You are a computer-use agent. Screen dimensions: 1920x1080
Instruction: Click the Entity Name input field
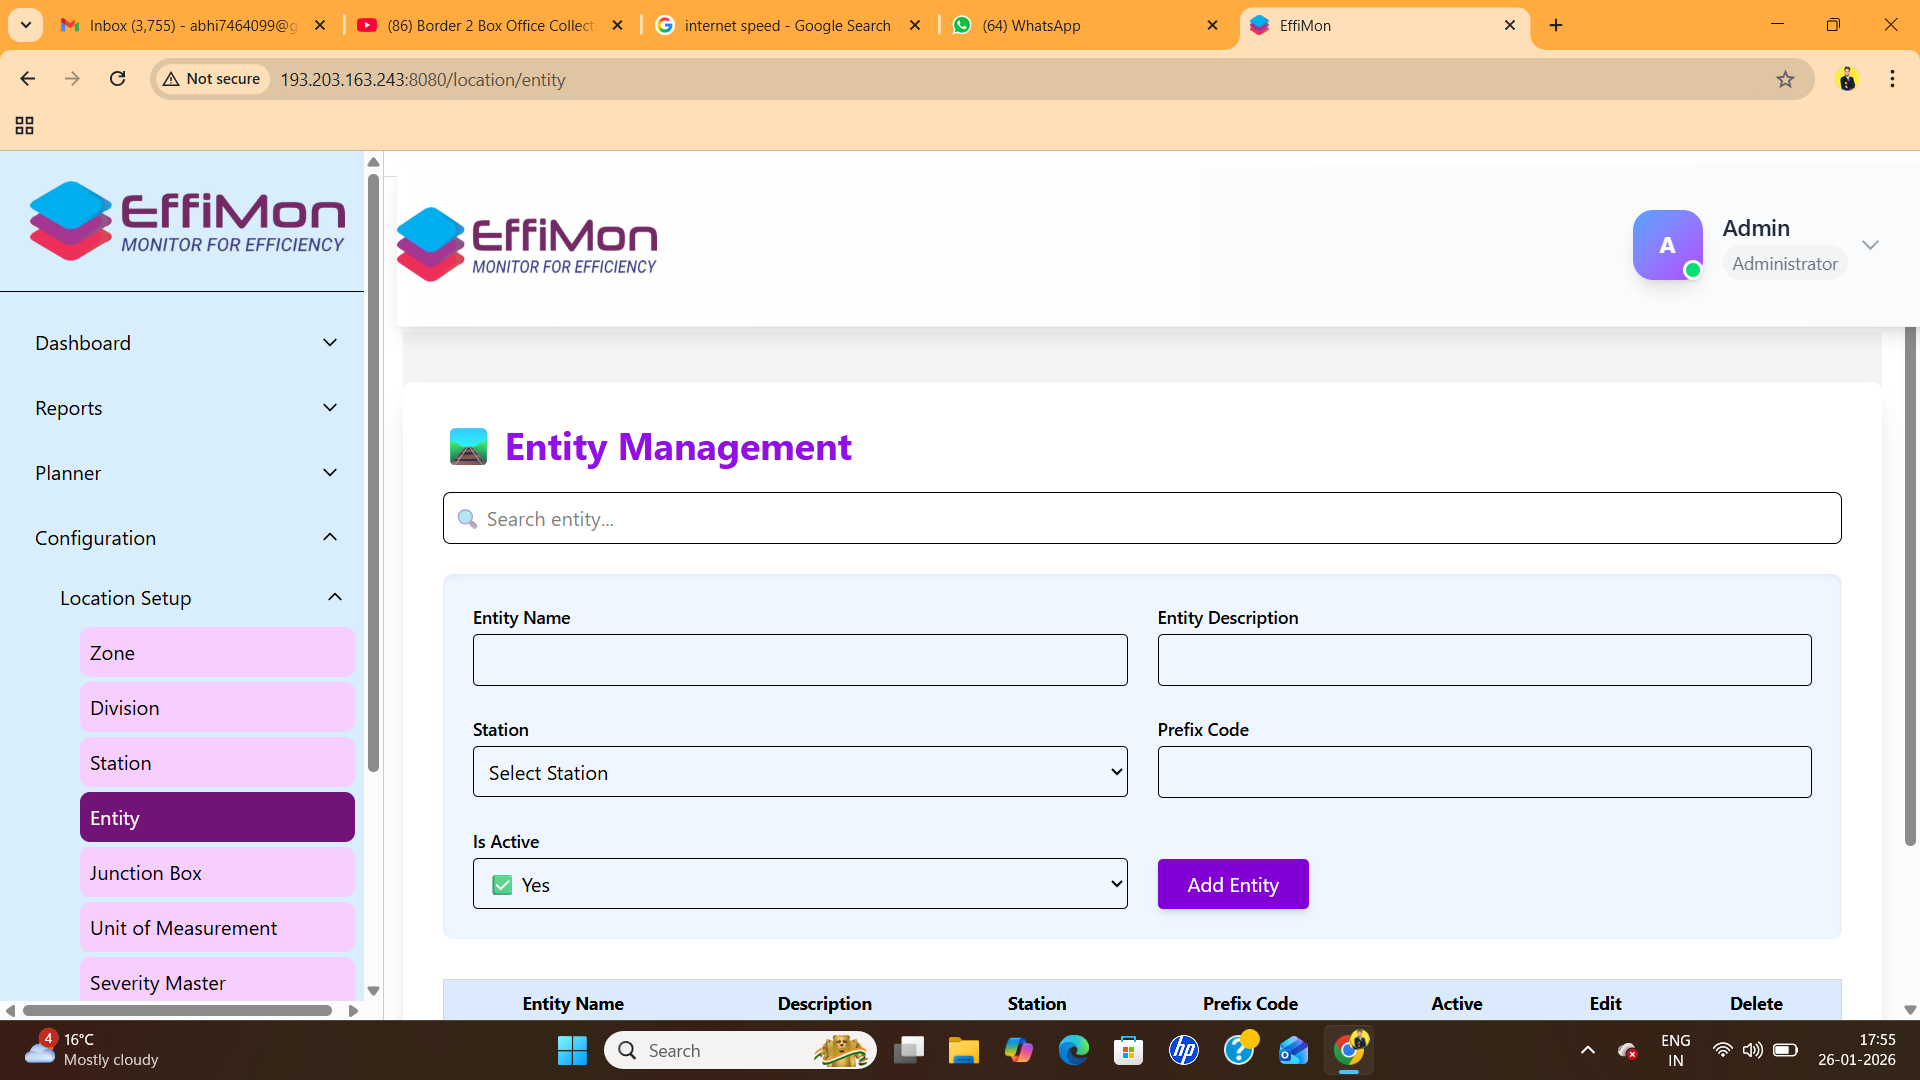799,660
